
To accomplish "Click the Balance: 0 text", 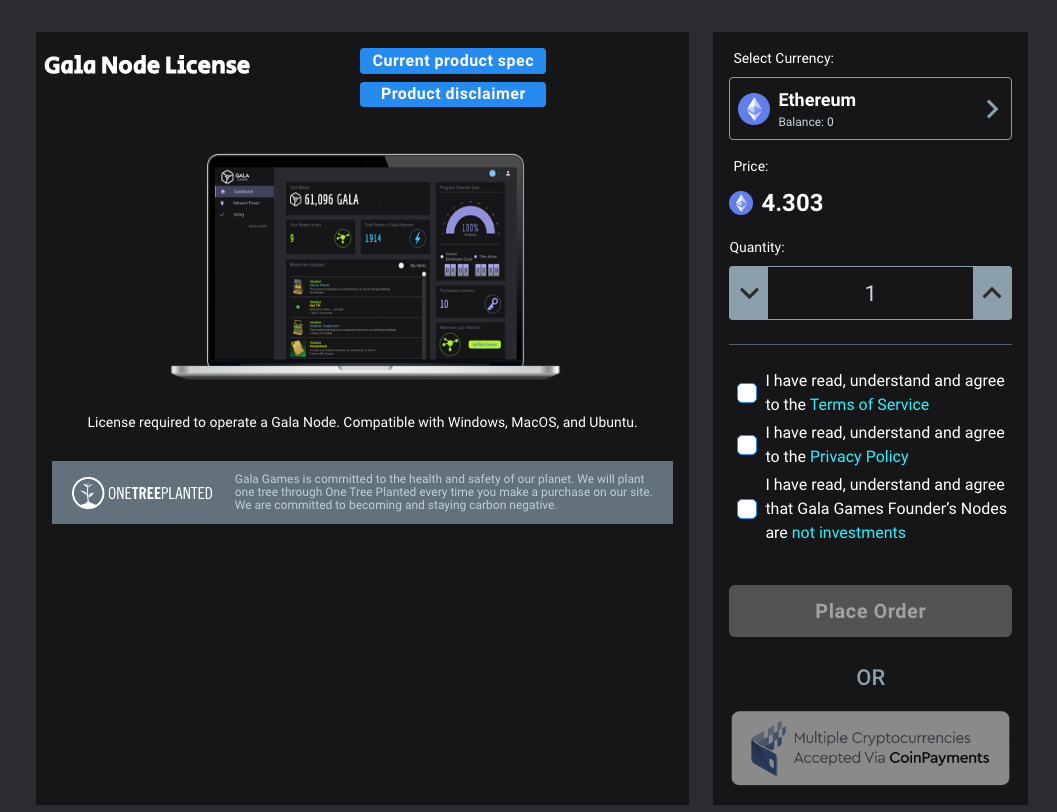I will [x=806, y=122].
